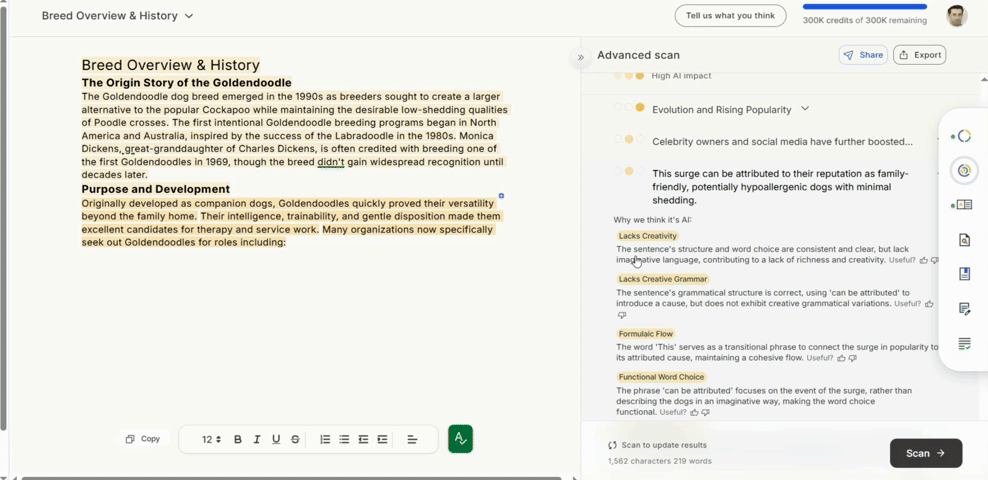
Task: Open the text alignment options
Action: pos(412,440)
